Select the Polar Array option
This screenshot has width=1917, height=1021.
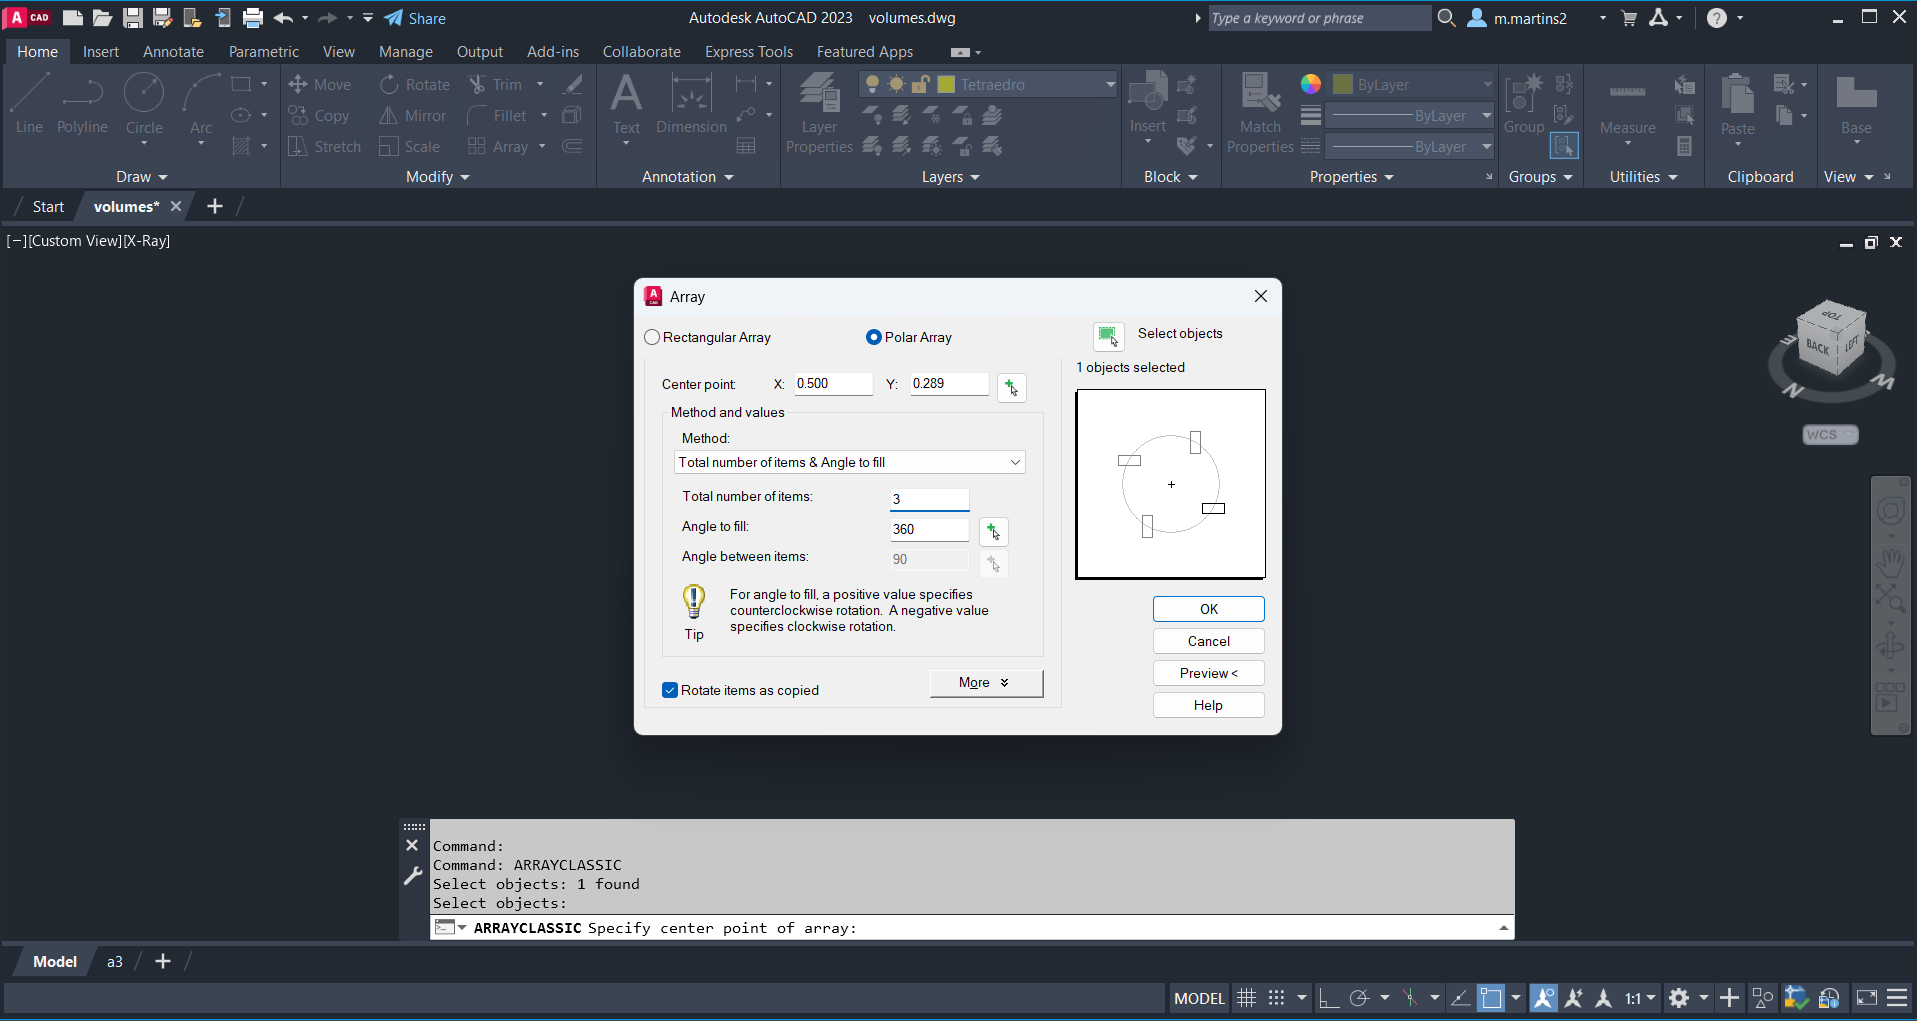874,338
